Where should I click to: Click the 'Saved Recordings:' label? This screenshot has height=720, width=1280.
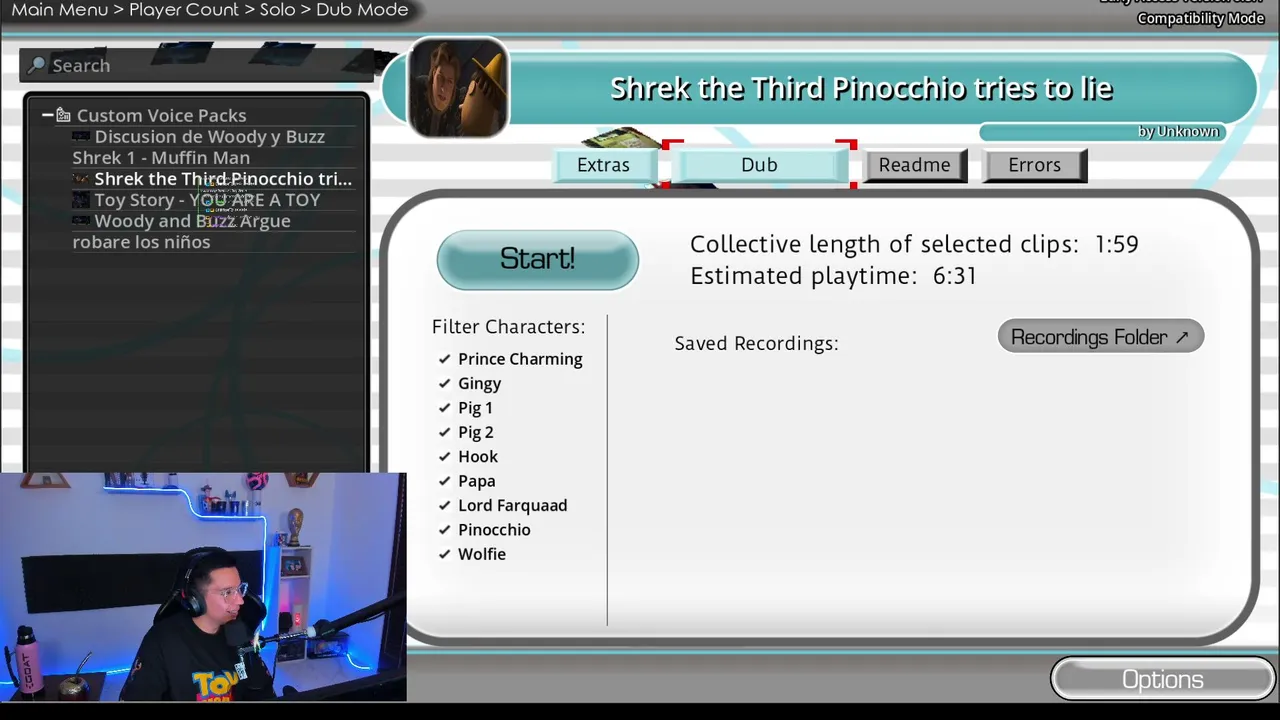[x=756, y=343]
